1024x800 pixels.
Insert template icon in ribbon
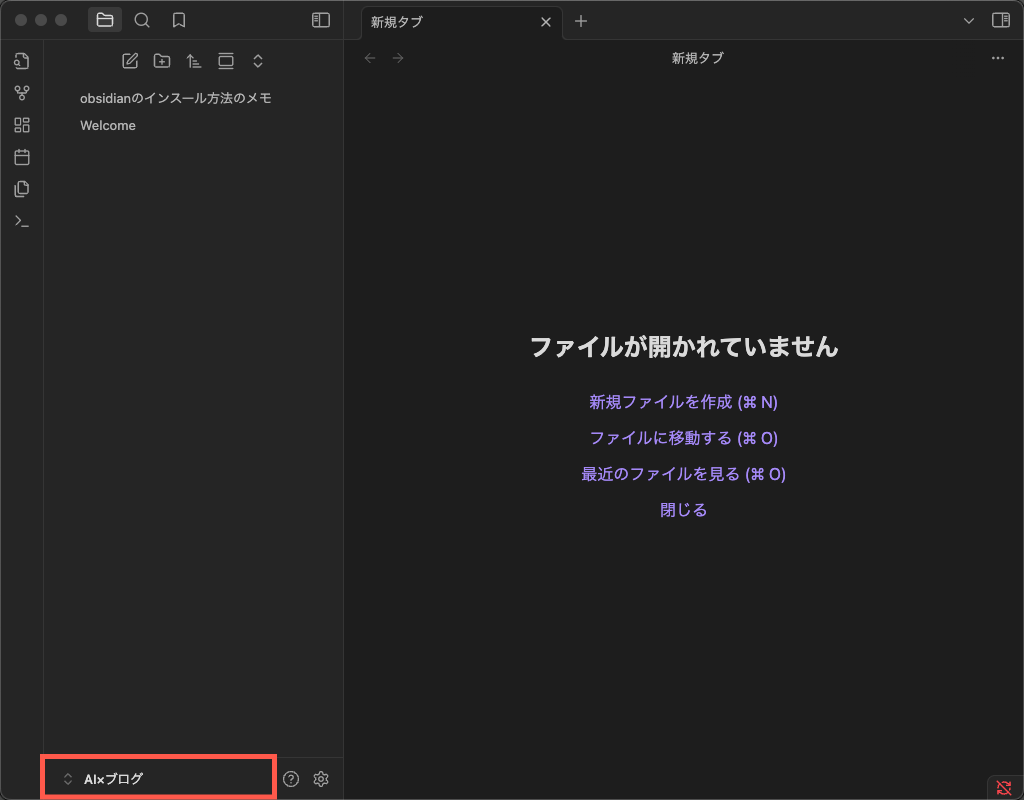[x=22, y=189]
